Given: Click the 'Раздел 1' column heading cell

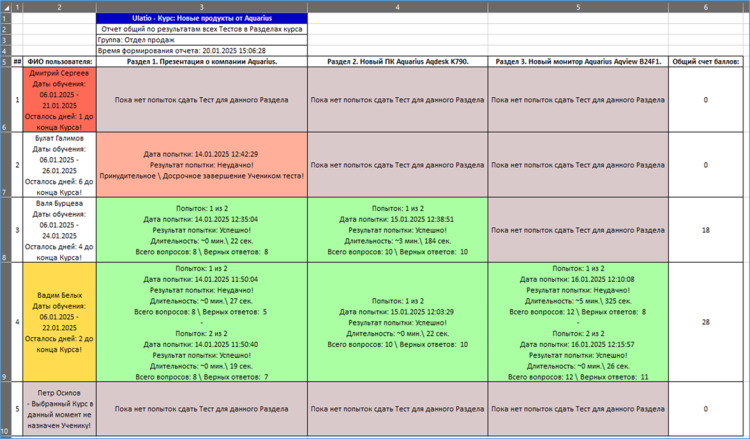Looking at the screenshot, I should coord(202,62).
